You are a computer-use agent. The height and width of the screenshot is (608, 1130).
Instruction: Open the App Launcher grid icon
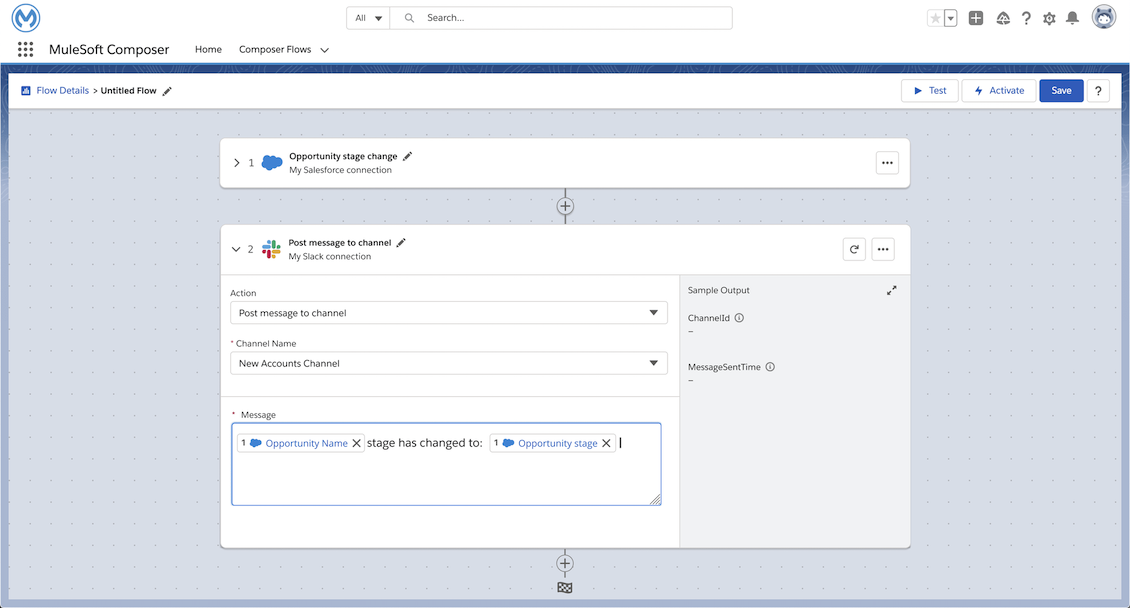click(26, 49)
